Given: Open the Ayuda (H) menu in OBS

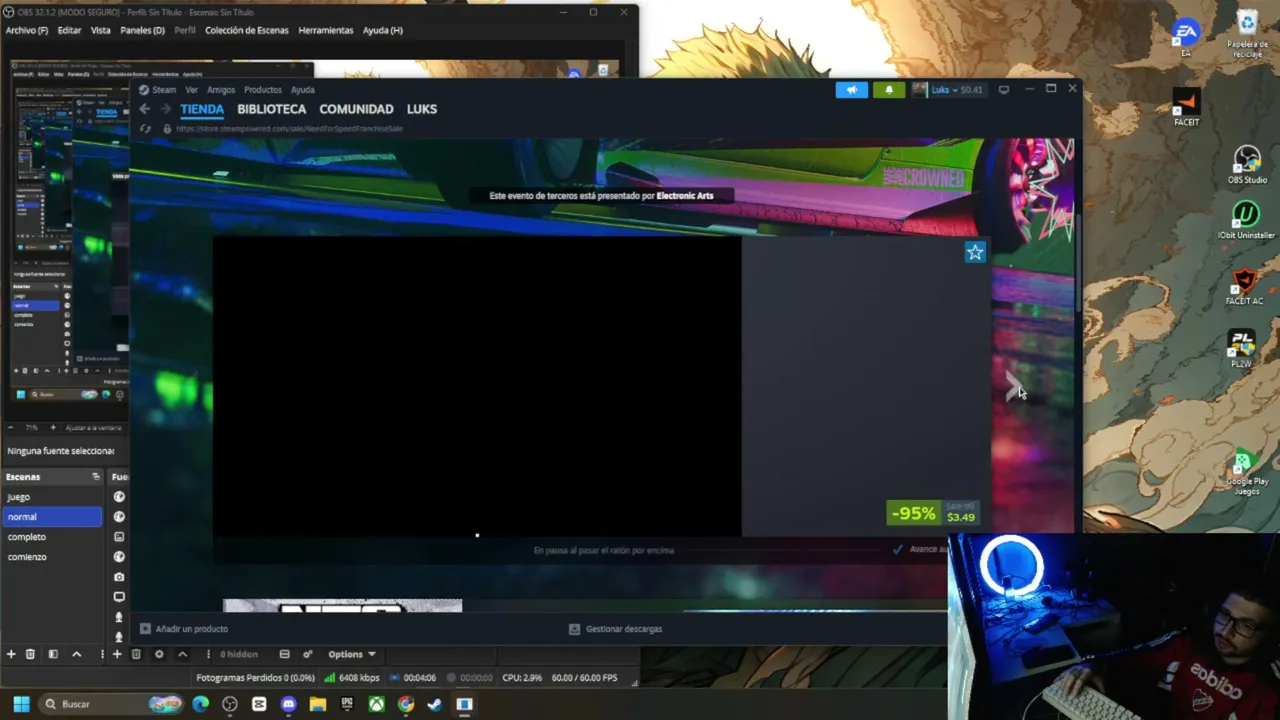Looking at the screenshot, I should click(383, 30).
